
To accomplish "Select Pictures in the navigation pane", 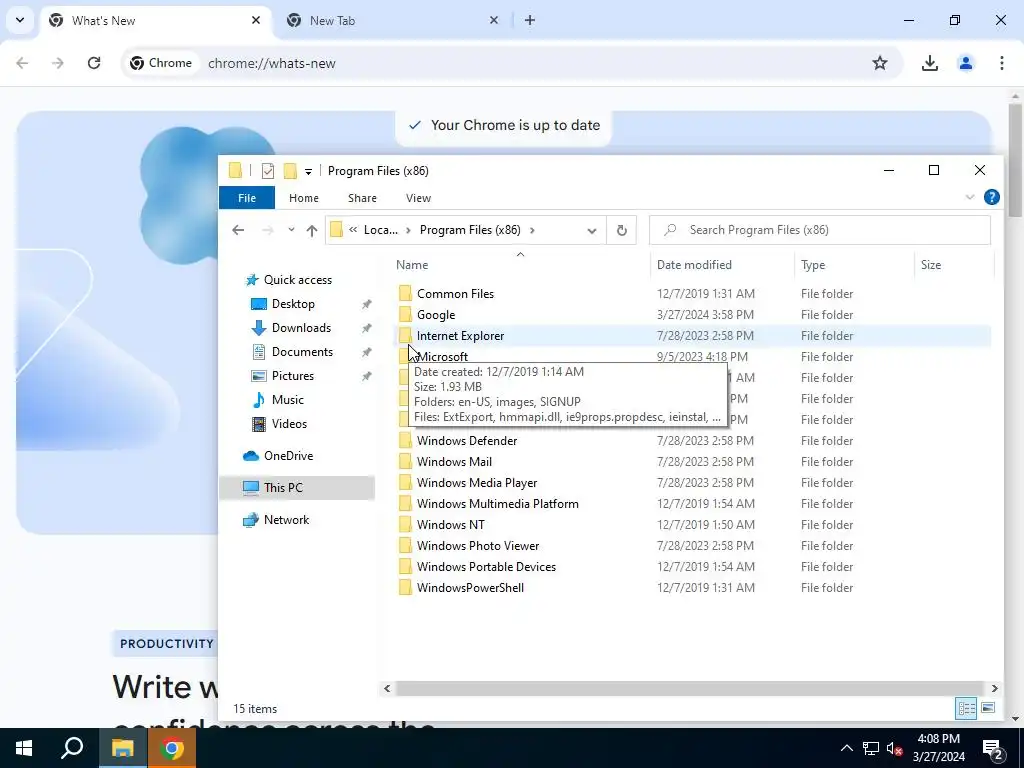I will (293, 376).
